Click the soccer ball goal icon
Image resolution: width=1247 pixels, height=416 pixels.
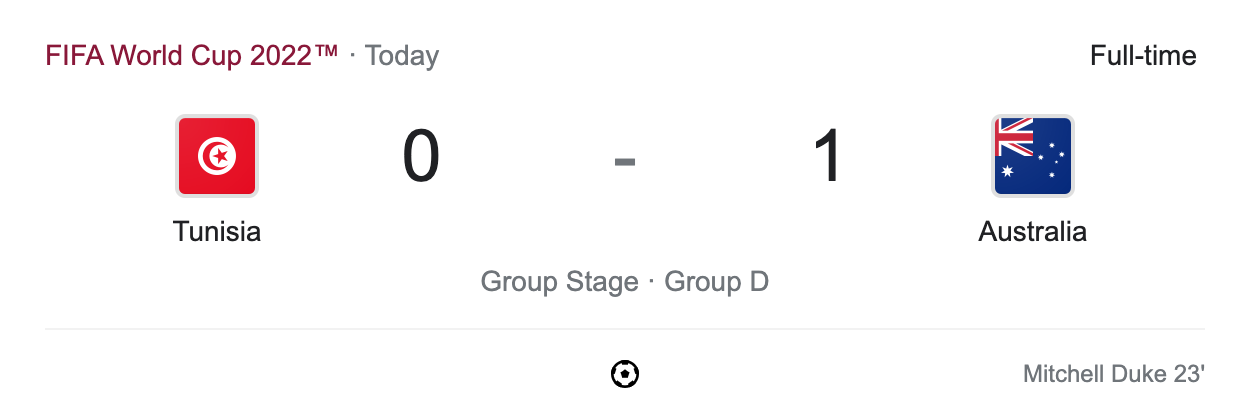(x=625, y=374)
